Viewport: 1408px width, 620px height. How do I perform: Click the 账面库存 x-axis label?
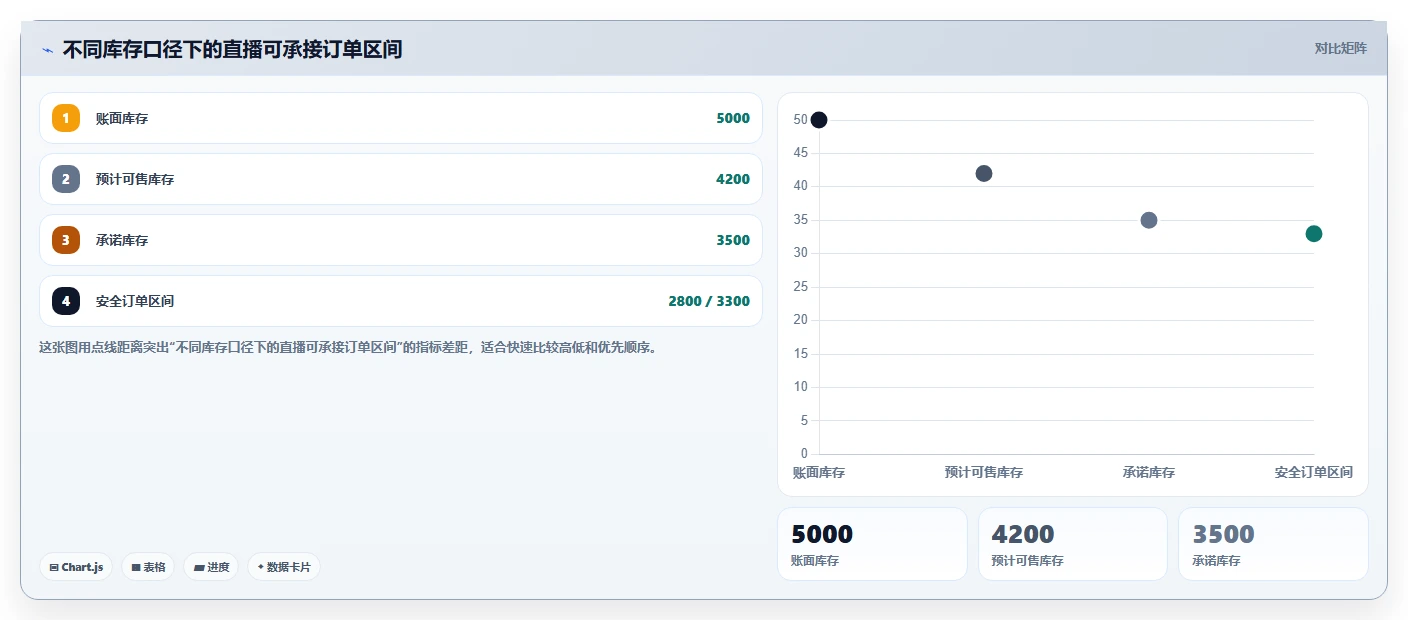tap(819, 472)
